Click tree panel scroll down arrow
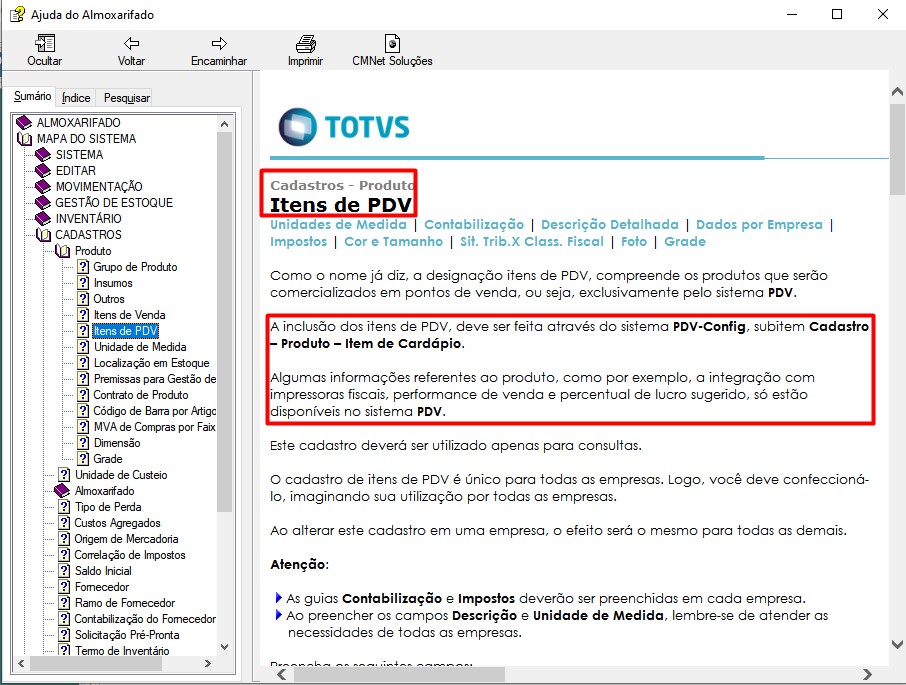The width and height of the screenshot is (906, 685). pyautogui.click(x=225, y=647)
